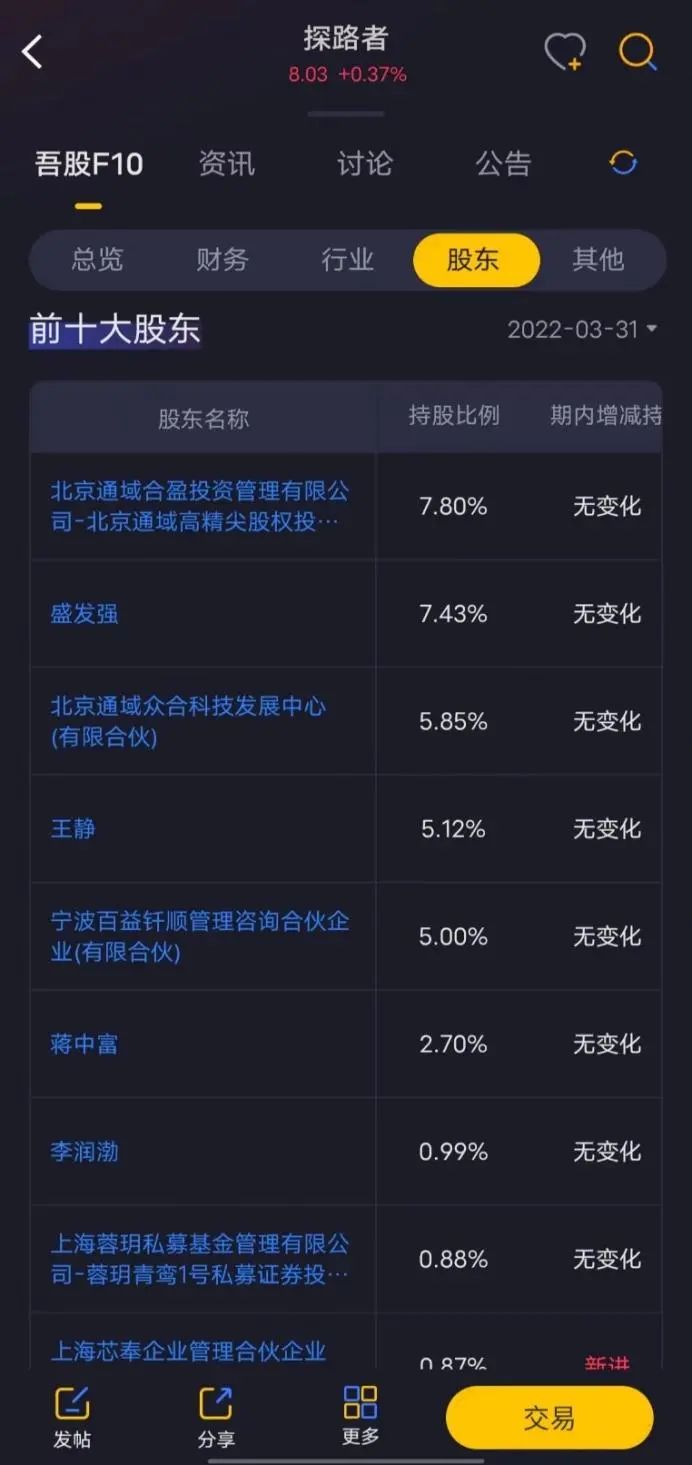Select the 其他 segment
Viewport: 692px width, 1465px height.
[598, 260]
